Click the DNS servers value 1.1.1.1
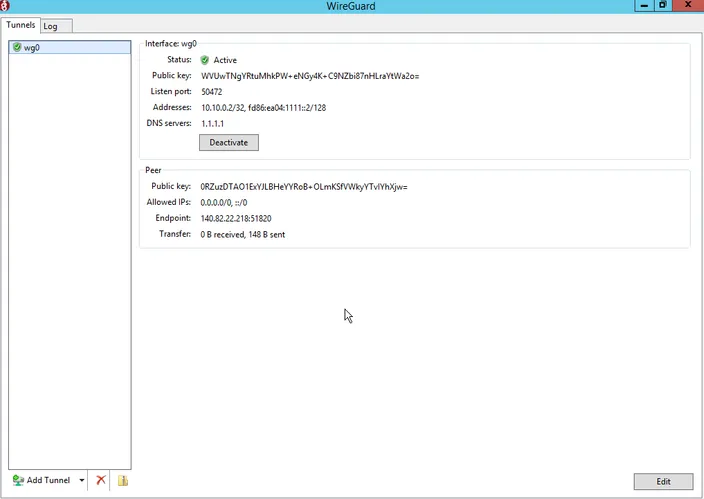This screenshot has width=704, height=499. click(x=212, y=124)
